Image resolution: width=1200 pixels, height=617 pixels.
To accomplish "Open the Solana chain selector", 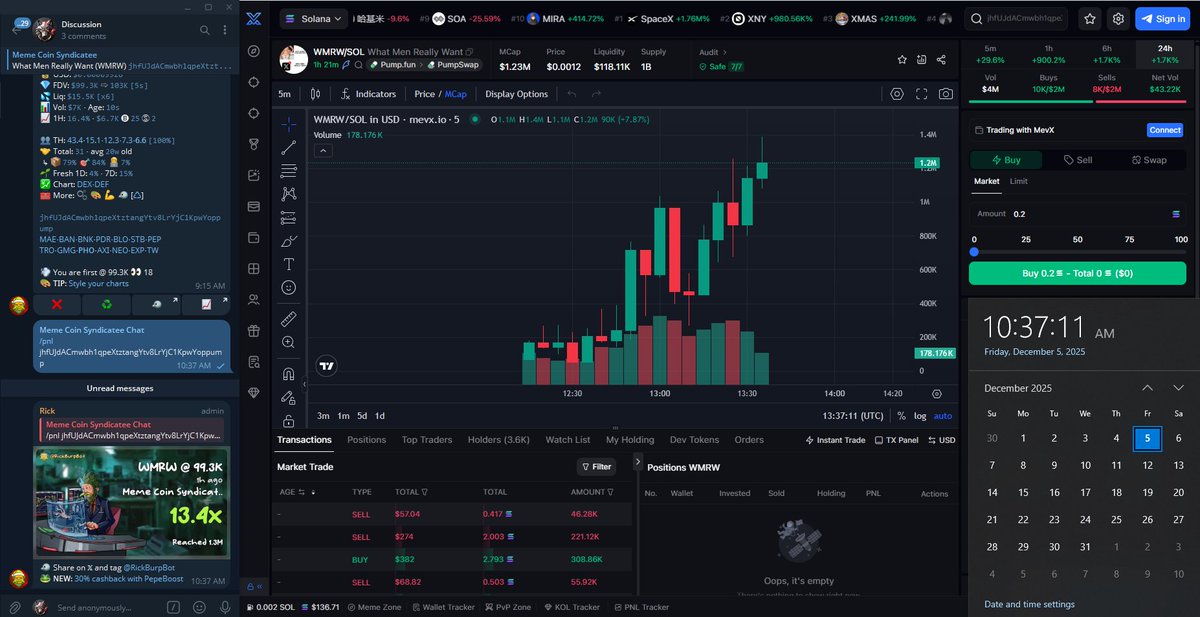I will coord(313,18).
